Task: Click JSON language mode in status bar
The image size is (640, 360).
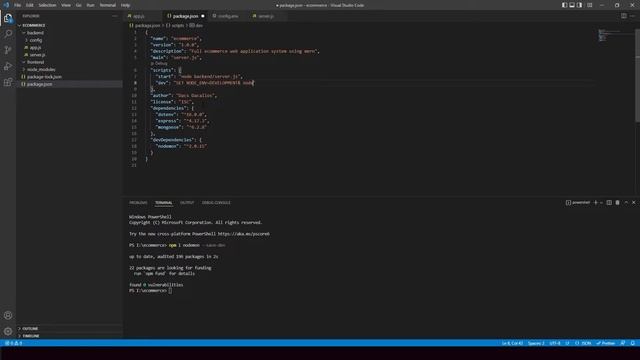Action: 583,343
